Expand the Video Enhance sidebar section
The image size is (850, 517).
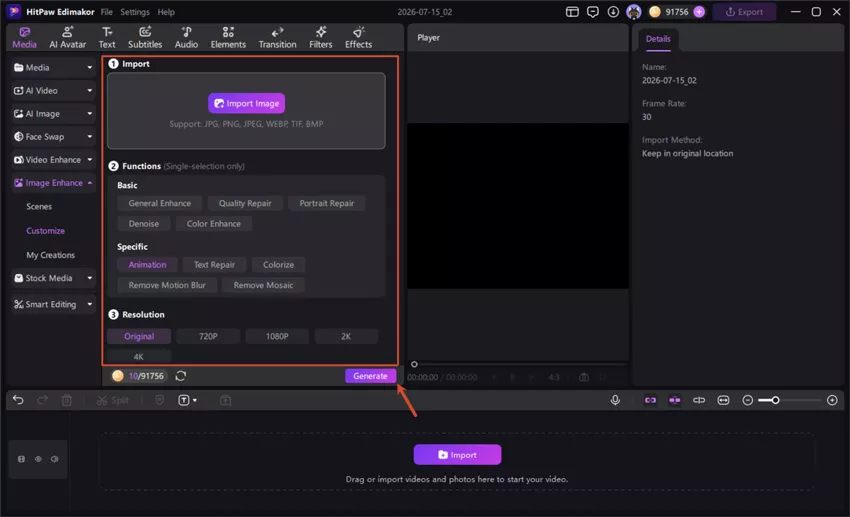tap(53, 160)
